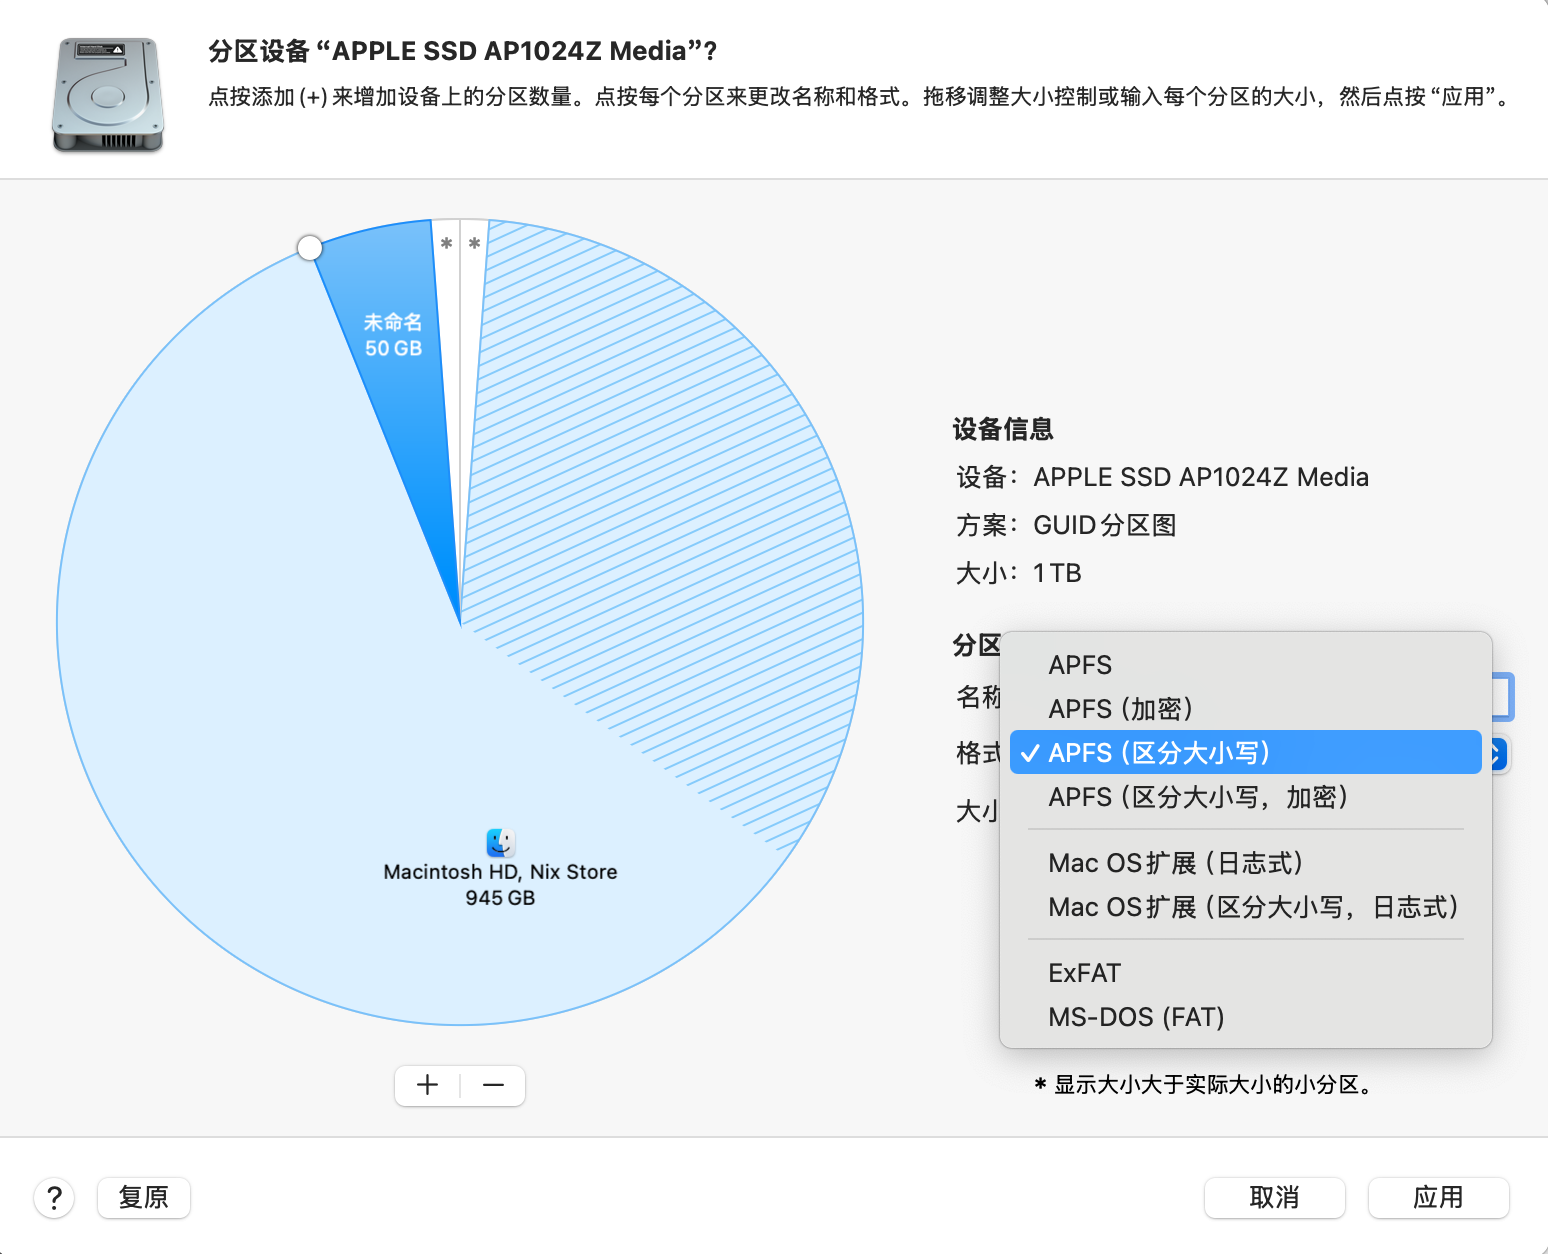Viewport: 1548px width, 1254px height.
Task: Choose APFS (区分大小写，加密) option
Action: [x=1198, y=797]
